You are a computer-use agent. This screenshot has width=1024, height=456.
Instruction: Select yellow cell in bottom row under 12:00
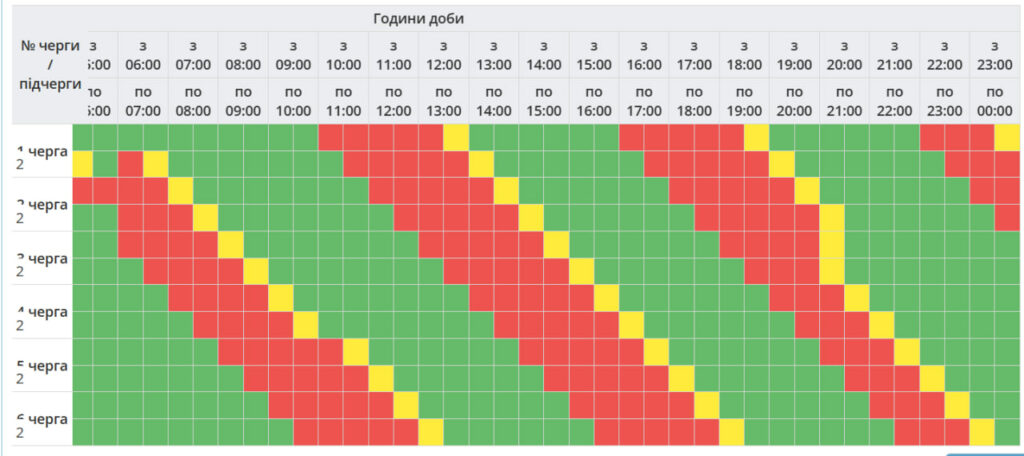431,432
